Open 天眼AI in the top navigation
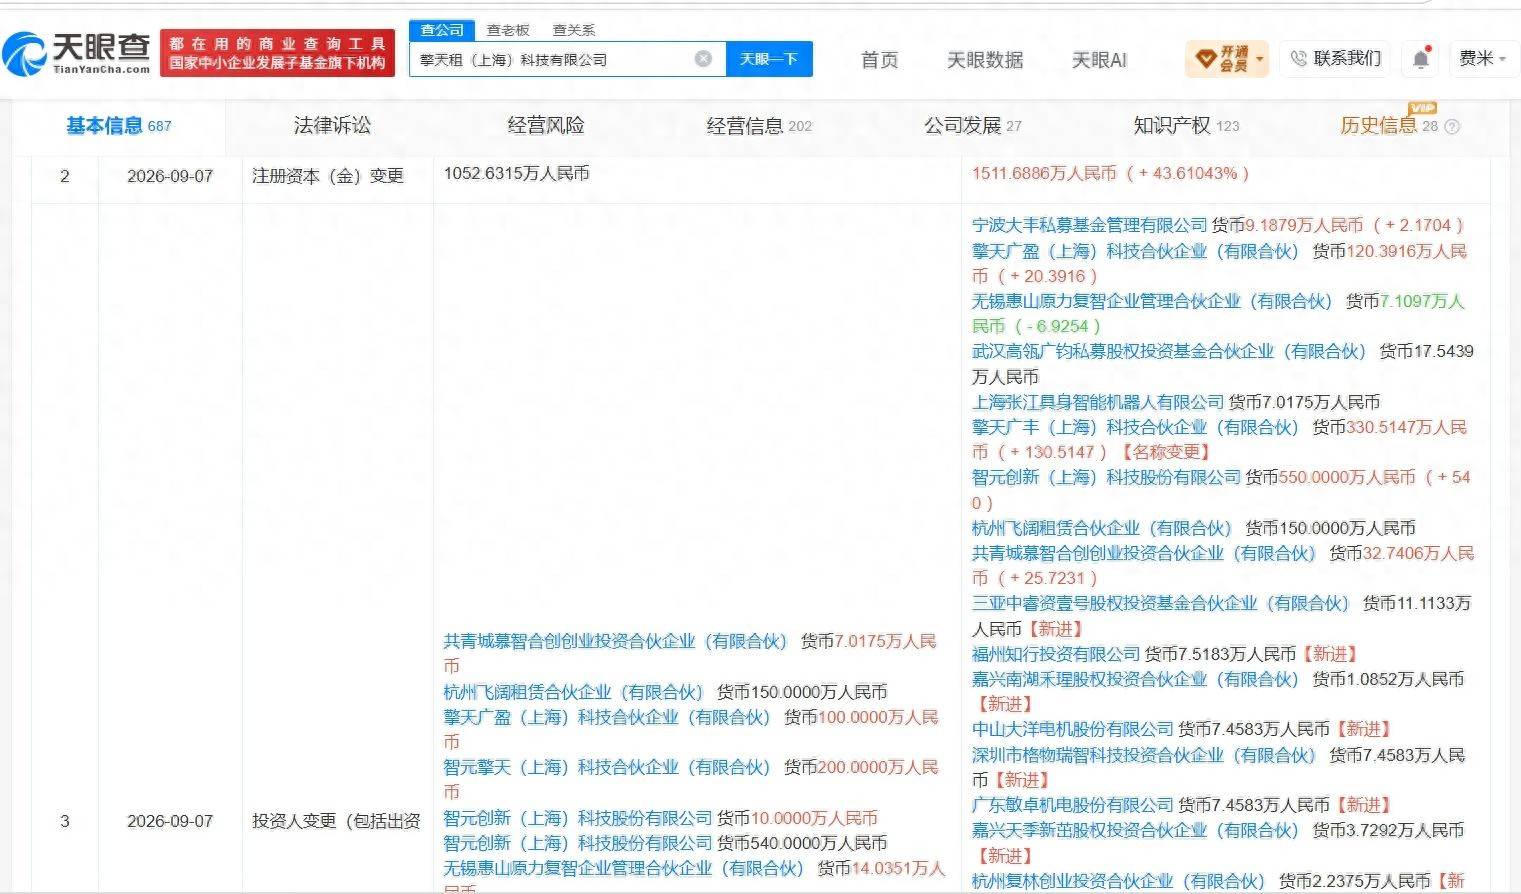This screenshot has height=894, width=1521. [1099, 60]
